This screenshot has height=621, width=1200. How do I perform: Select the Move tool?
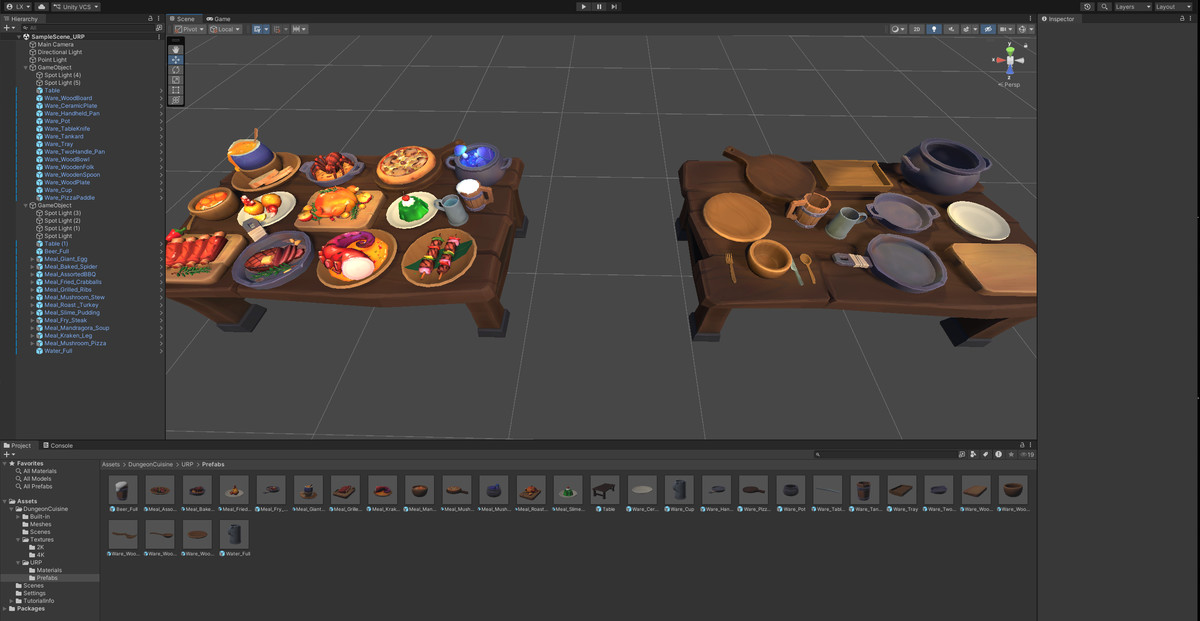coord(176,60)
